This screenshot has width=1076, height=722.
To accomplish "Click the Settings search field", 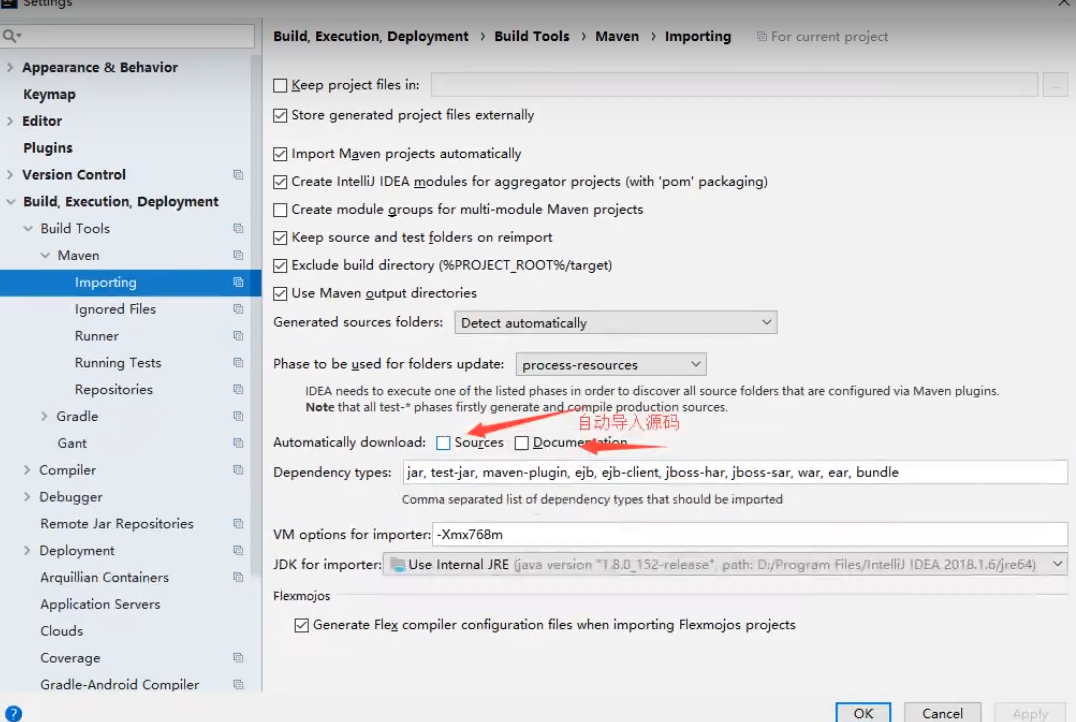I will 128,36.
